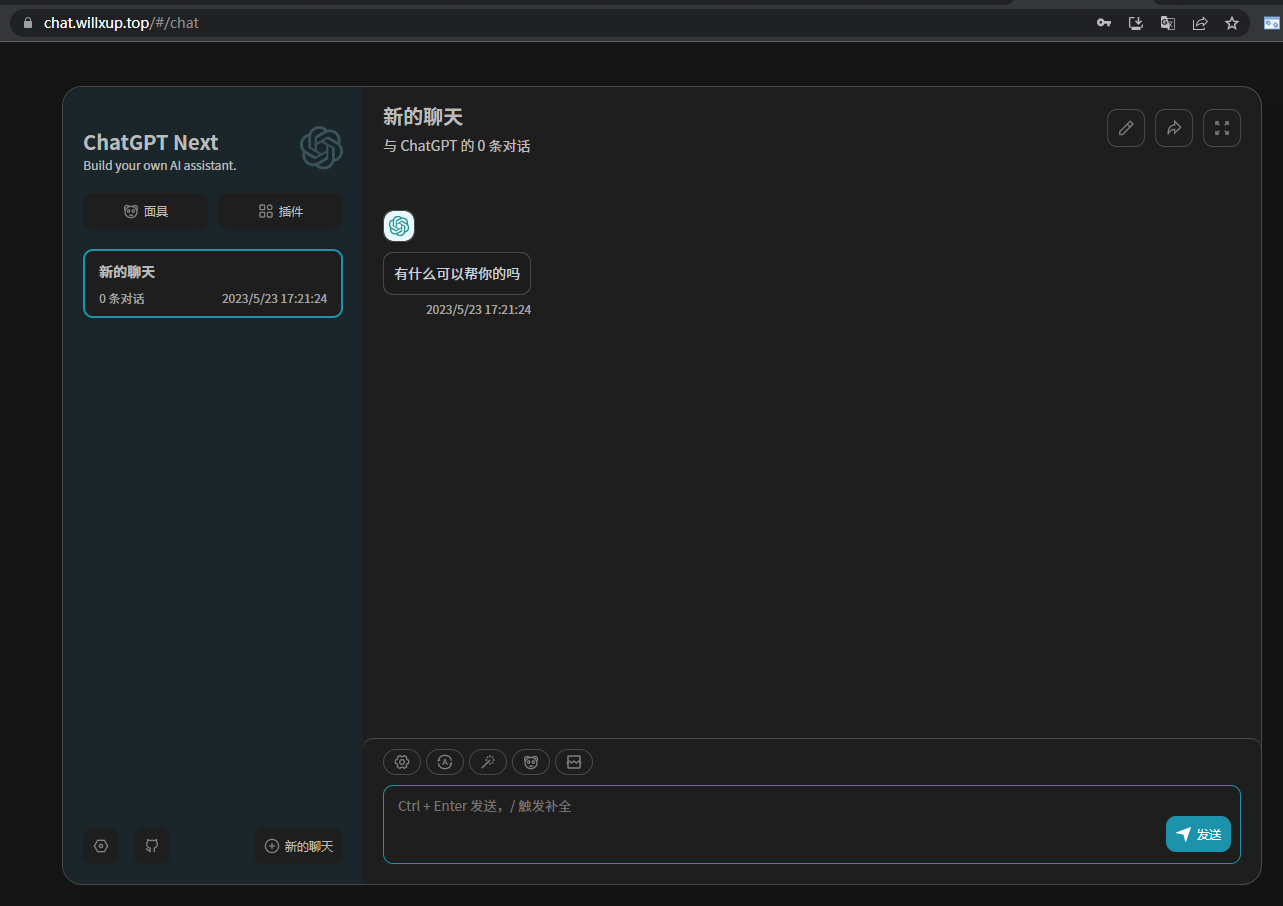Select the 新的聊天 conversation in the sidebar
The height and width of the screenshot is (906, 1283).
coord(213,283)
